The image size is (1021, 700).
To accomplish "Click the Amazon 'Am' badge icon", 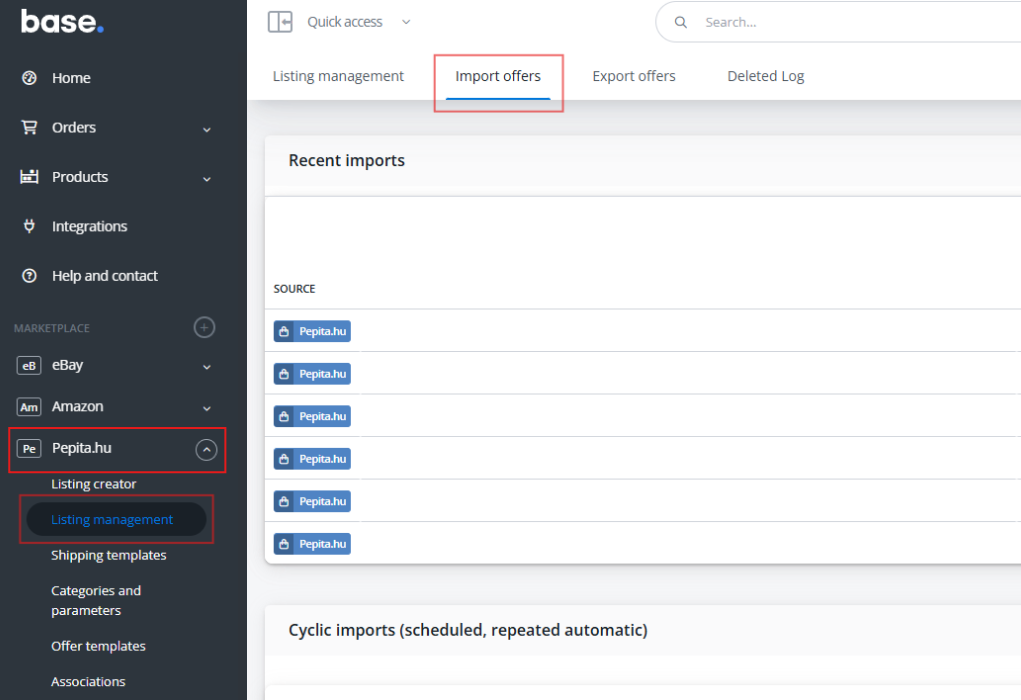I will coord(29,407).
